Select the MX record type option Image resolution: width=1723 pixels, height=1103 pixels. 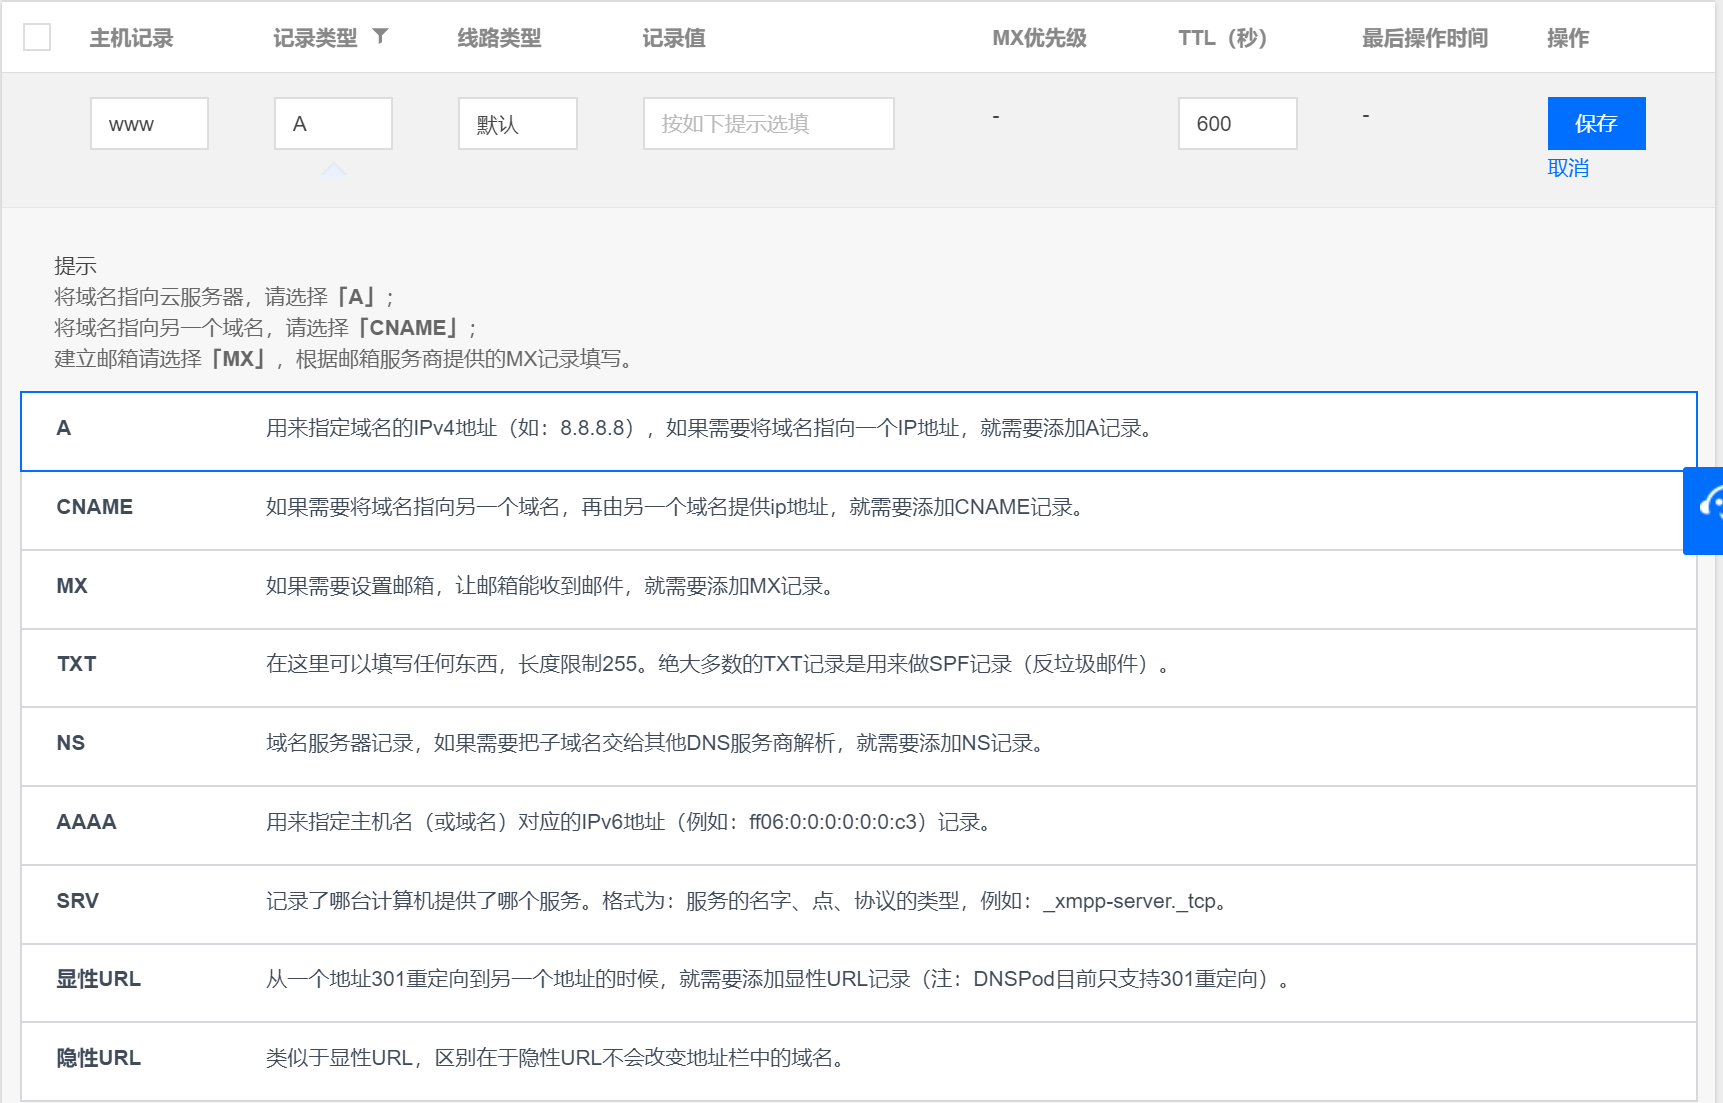pos(859,589)
